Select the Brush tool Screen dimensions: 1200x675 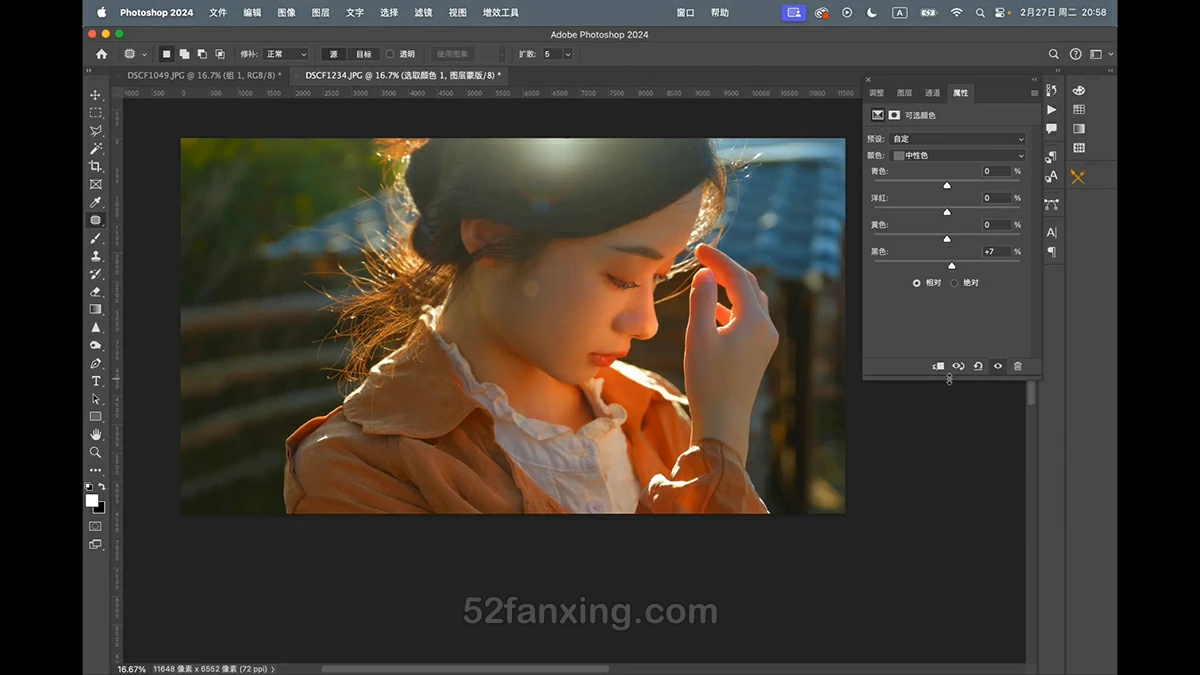[x=96, y=238]
